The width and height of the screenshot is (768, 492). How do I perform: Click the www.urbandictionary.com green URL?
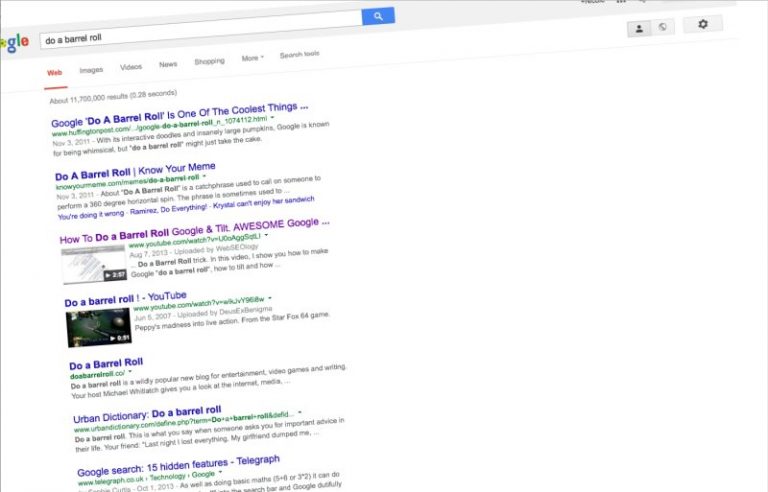click(x=184, y=422)
